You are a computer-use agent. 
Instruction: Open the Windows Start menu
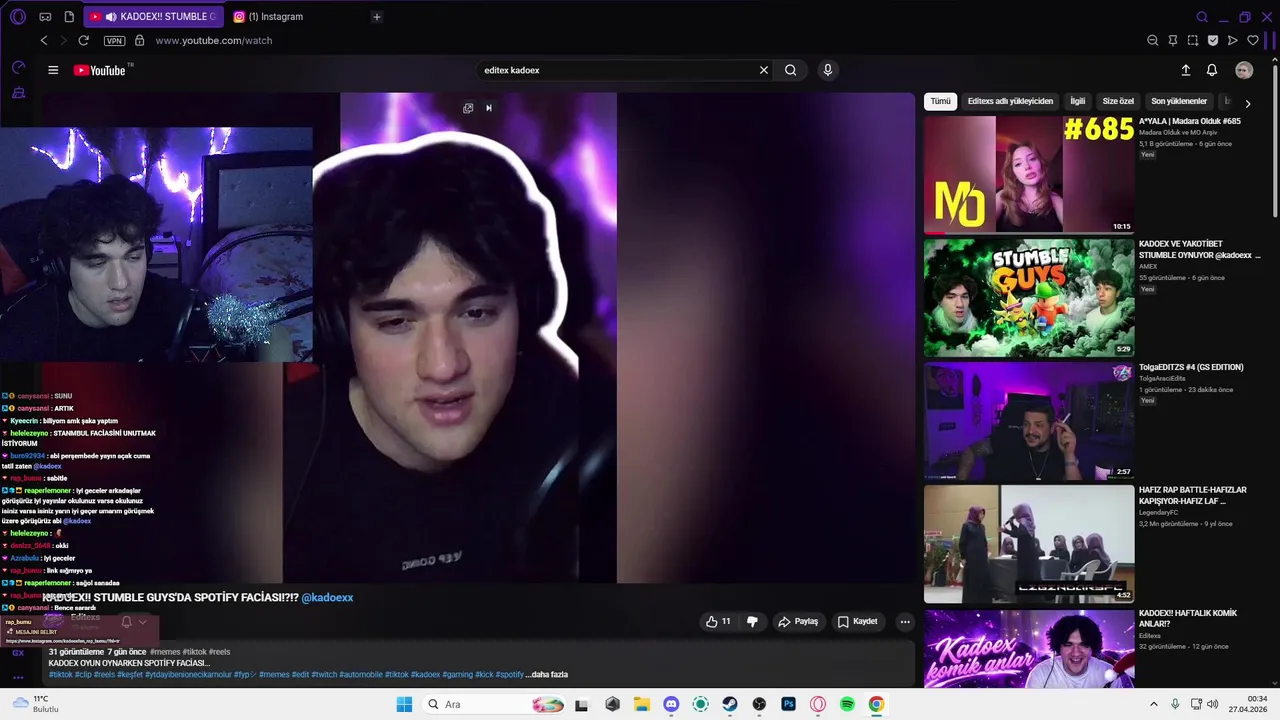coord(404,704)
